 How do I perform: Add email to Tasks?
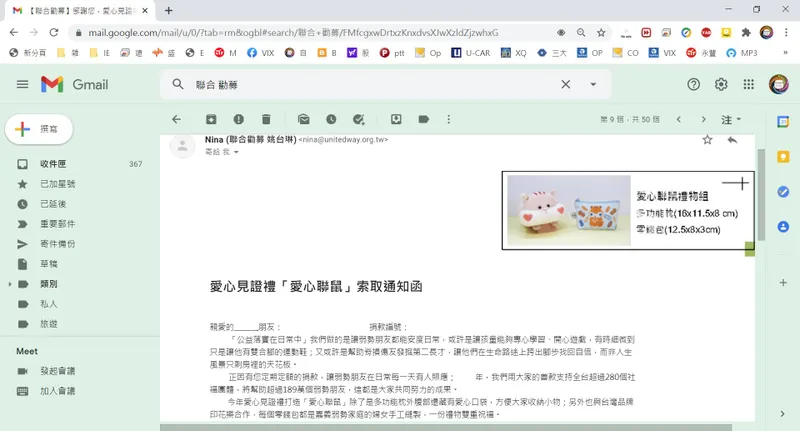(x=359, y=119)
